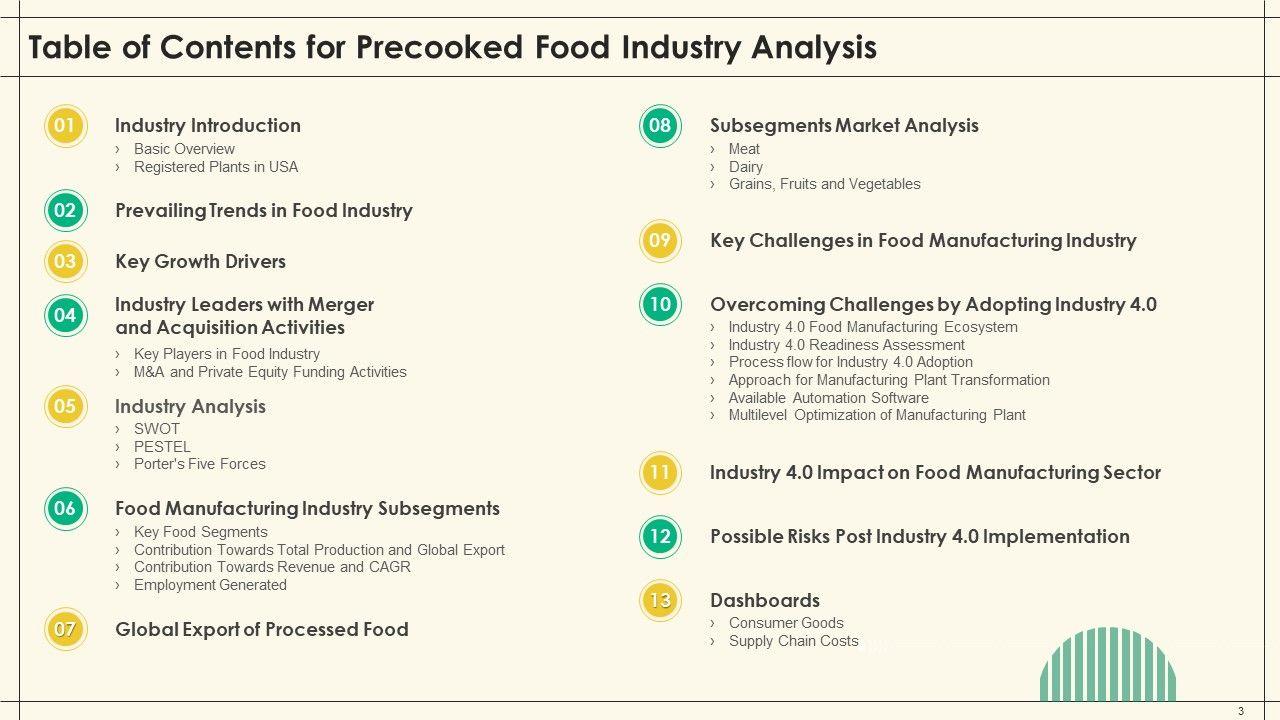Viewport: 1280px width, 720px height.
Task: Click the yellow 01 number badge
Action: point(65,126)
